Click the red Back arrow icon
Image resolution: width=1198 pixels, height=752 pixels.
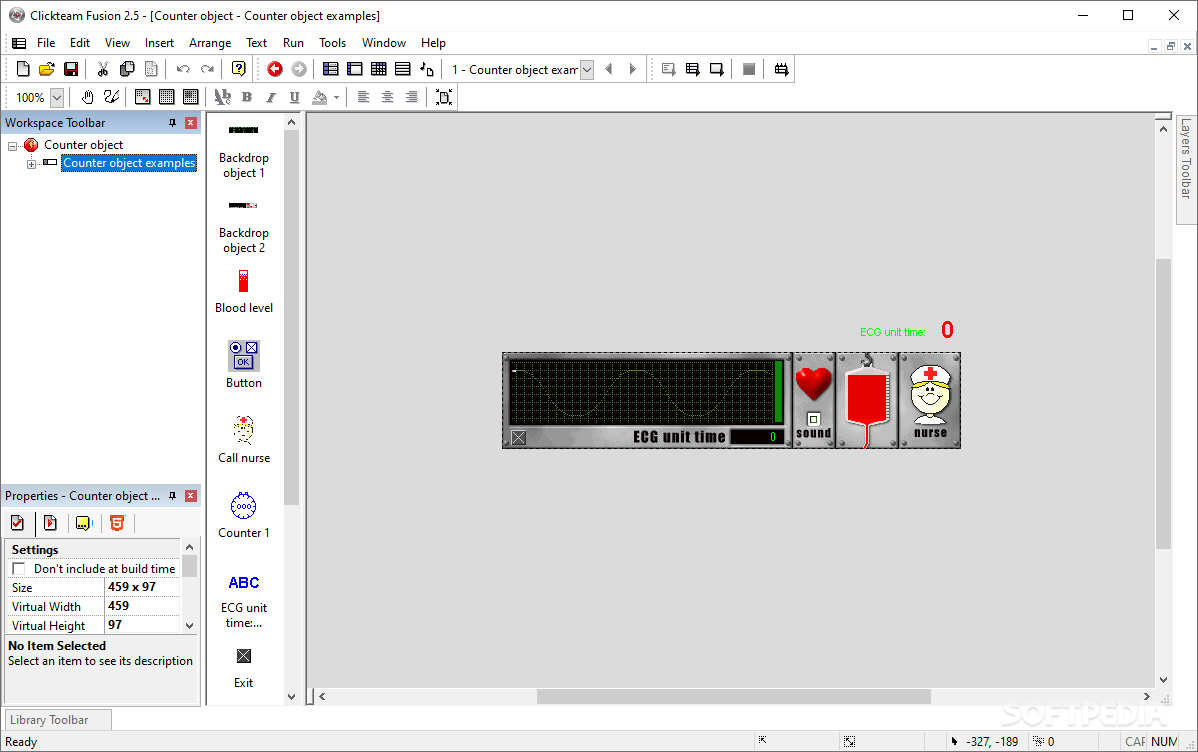275,70
